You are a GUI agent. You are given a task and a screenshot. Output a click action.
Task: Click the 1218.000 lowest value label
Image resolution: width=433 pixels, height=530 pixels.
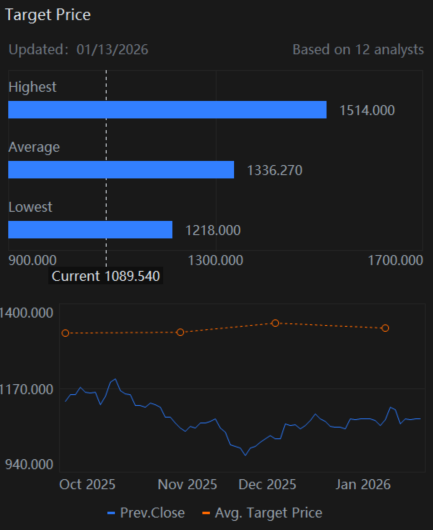pyautogui.click(x=213, y=230)
